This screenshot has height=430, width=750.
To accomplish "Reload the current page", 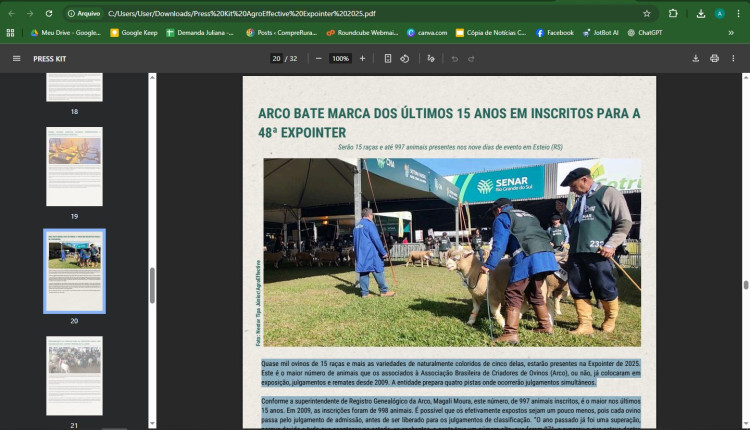I will (49, 13).
